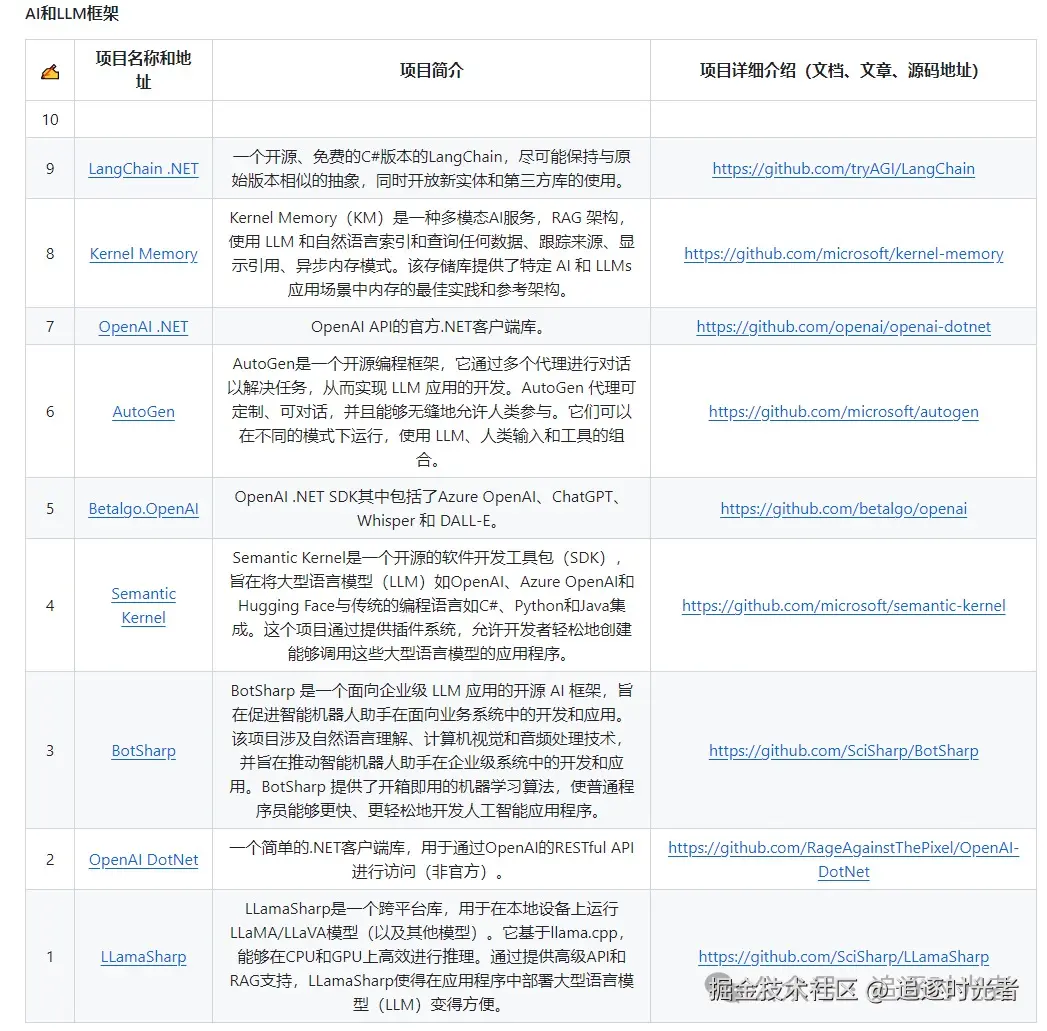Click the AI和LLM框架 section heading
Screen dimensions: 1047x1031
tap(72, 13)
